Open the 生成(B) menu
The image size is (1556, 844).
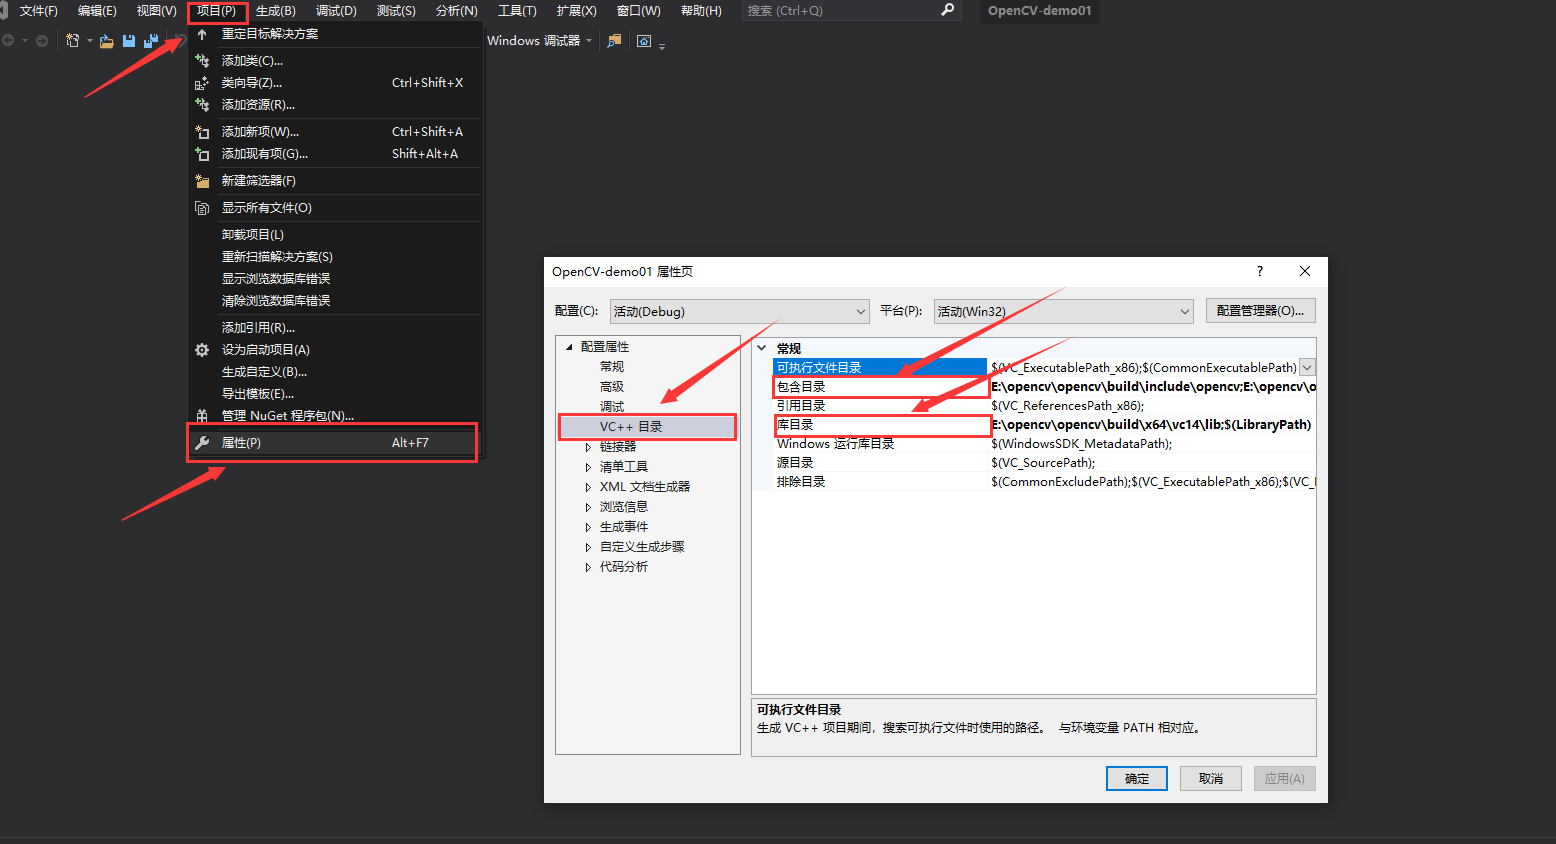(276, 11)
